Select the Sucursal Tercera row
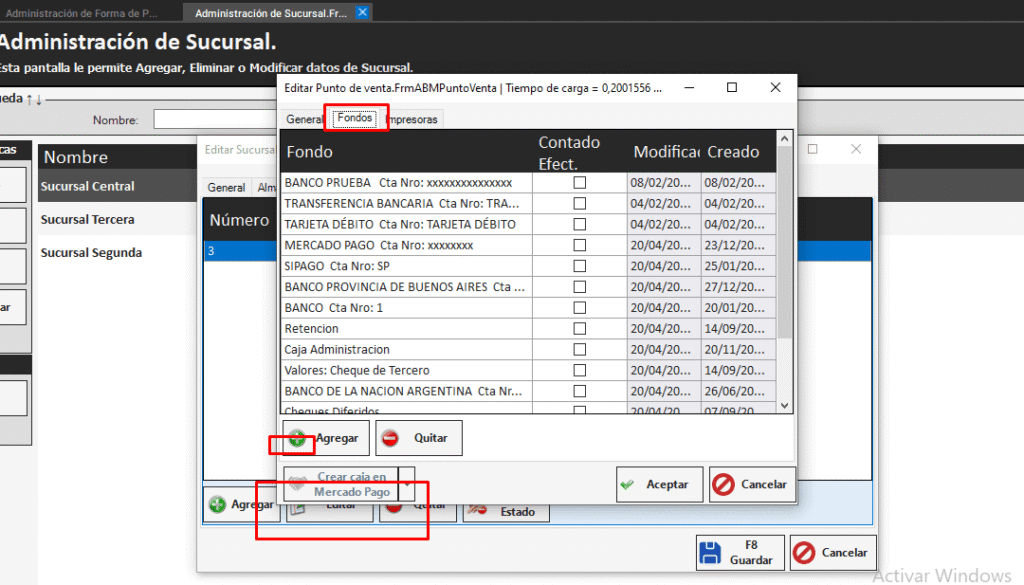 [x=87, y=220]
